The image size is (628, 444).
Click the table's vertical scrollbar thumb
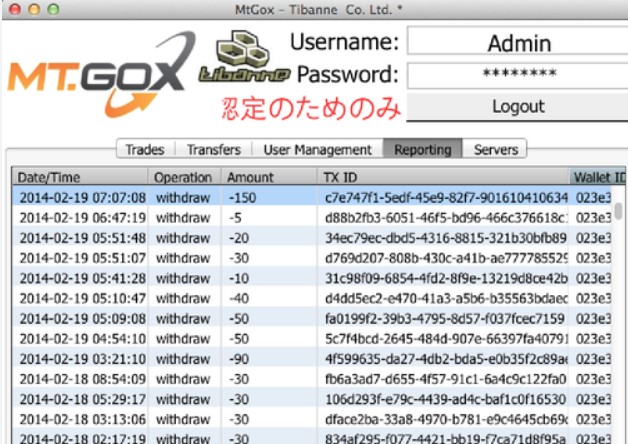(619, 211)
